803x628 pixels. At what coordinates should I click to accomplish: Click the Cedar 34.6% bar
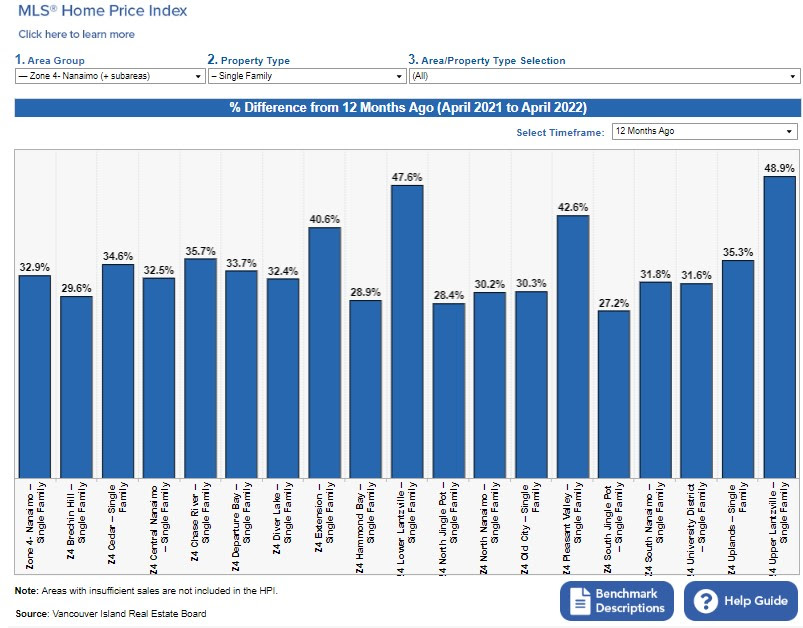118,370
